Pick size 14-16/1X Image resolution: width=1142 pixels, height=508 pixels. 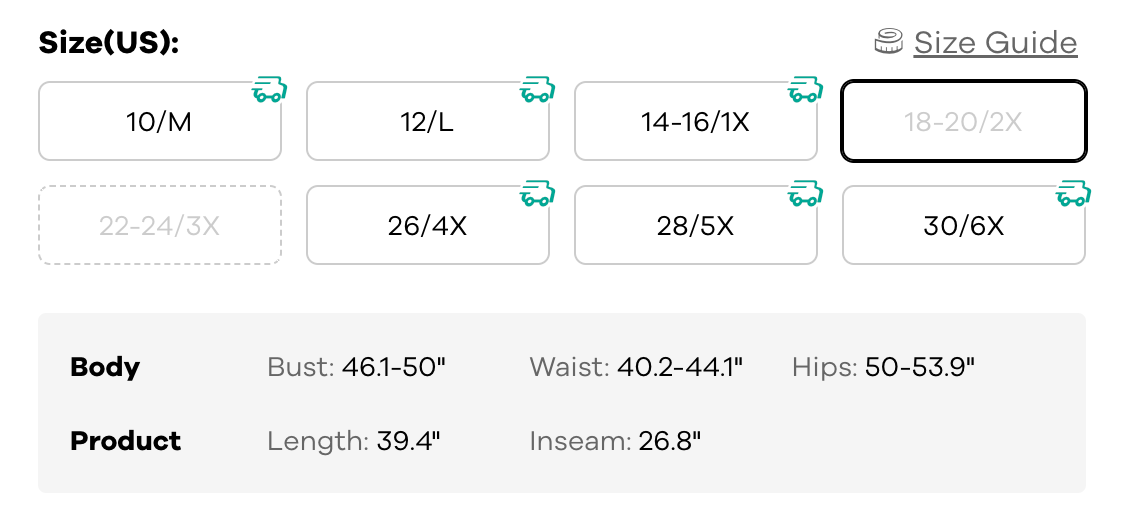[695, 122]
